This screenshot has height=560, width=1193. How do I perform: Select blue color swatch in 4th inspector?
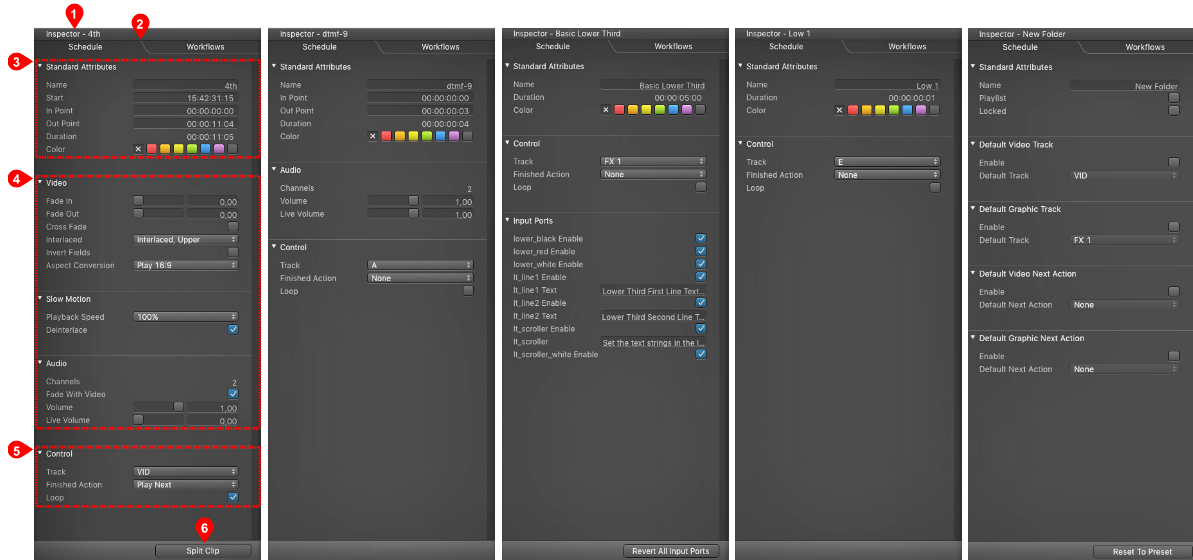(205, 148)
